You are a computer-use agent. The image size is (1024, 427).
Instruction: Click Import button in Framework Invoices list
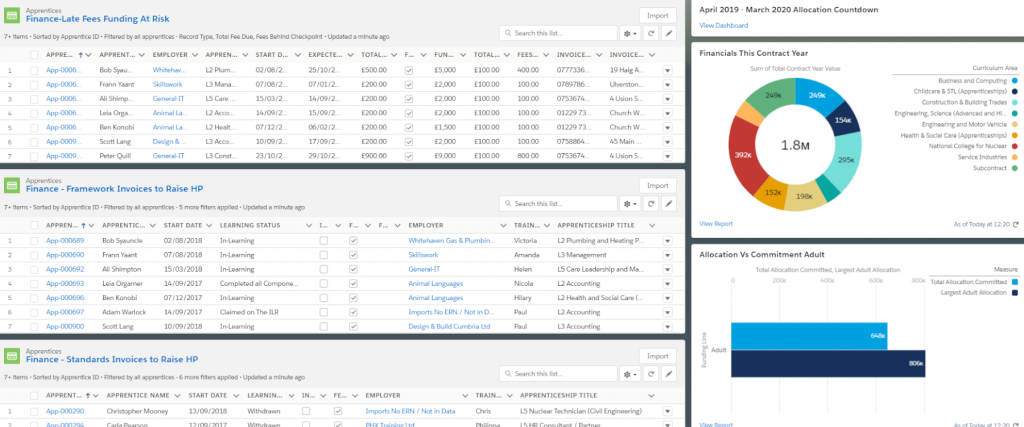(658, 185)
